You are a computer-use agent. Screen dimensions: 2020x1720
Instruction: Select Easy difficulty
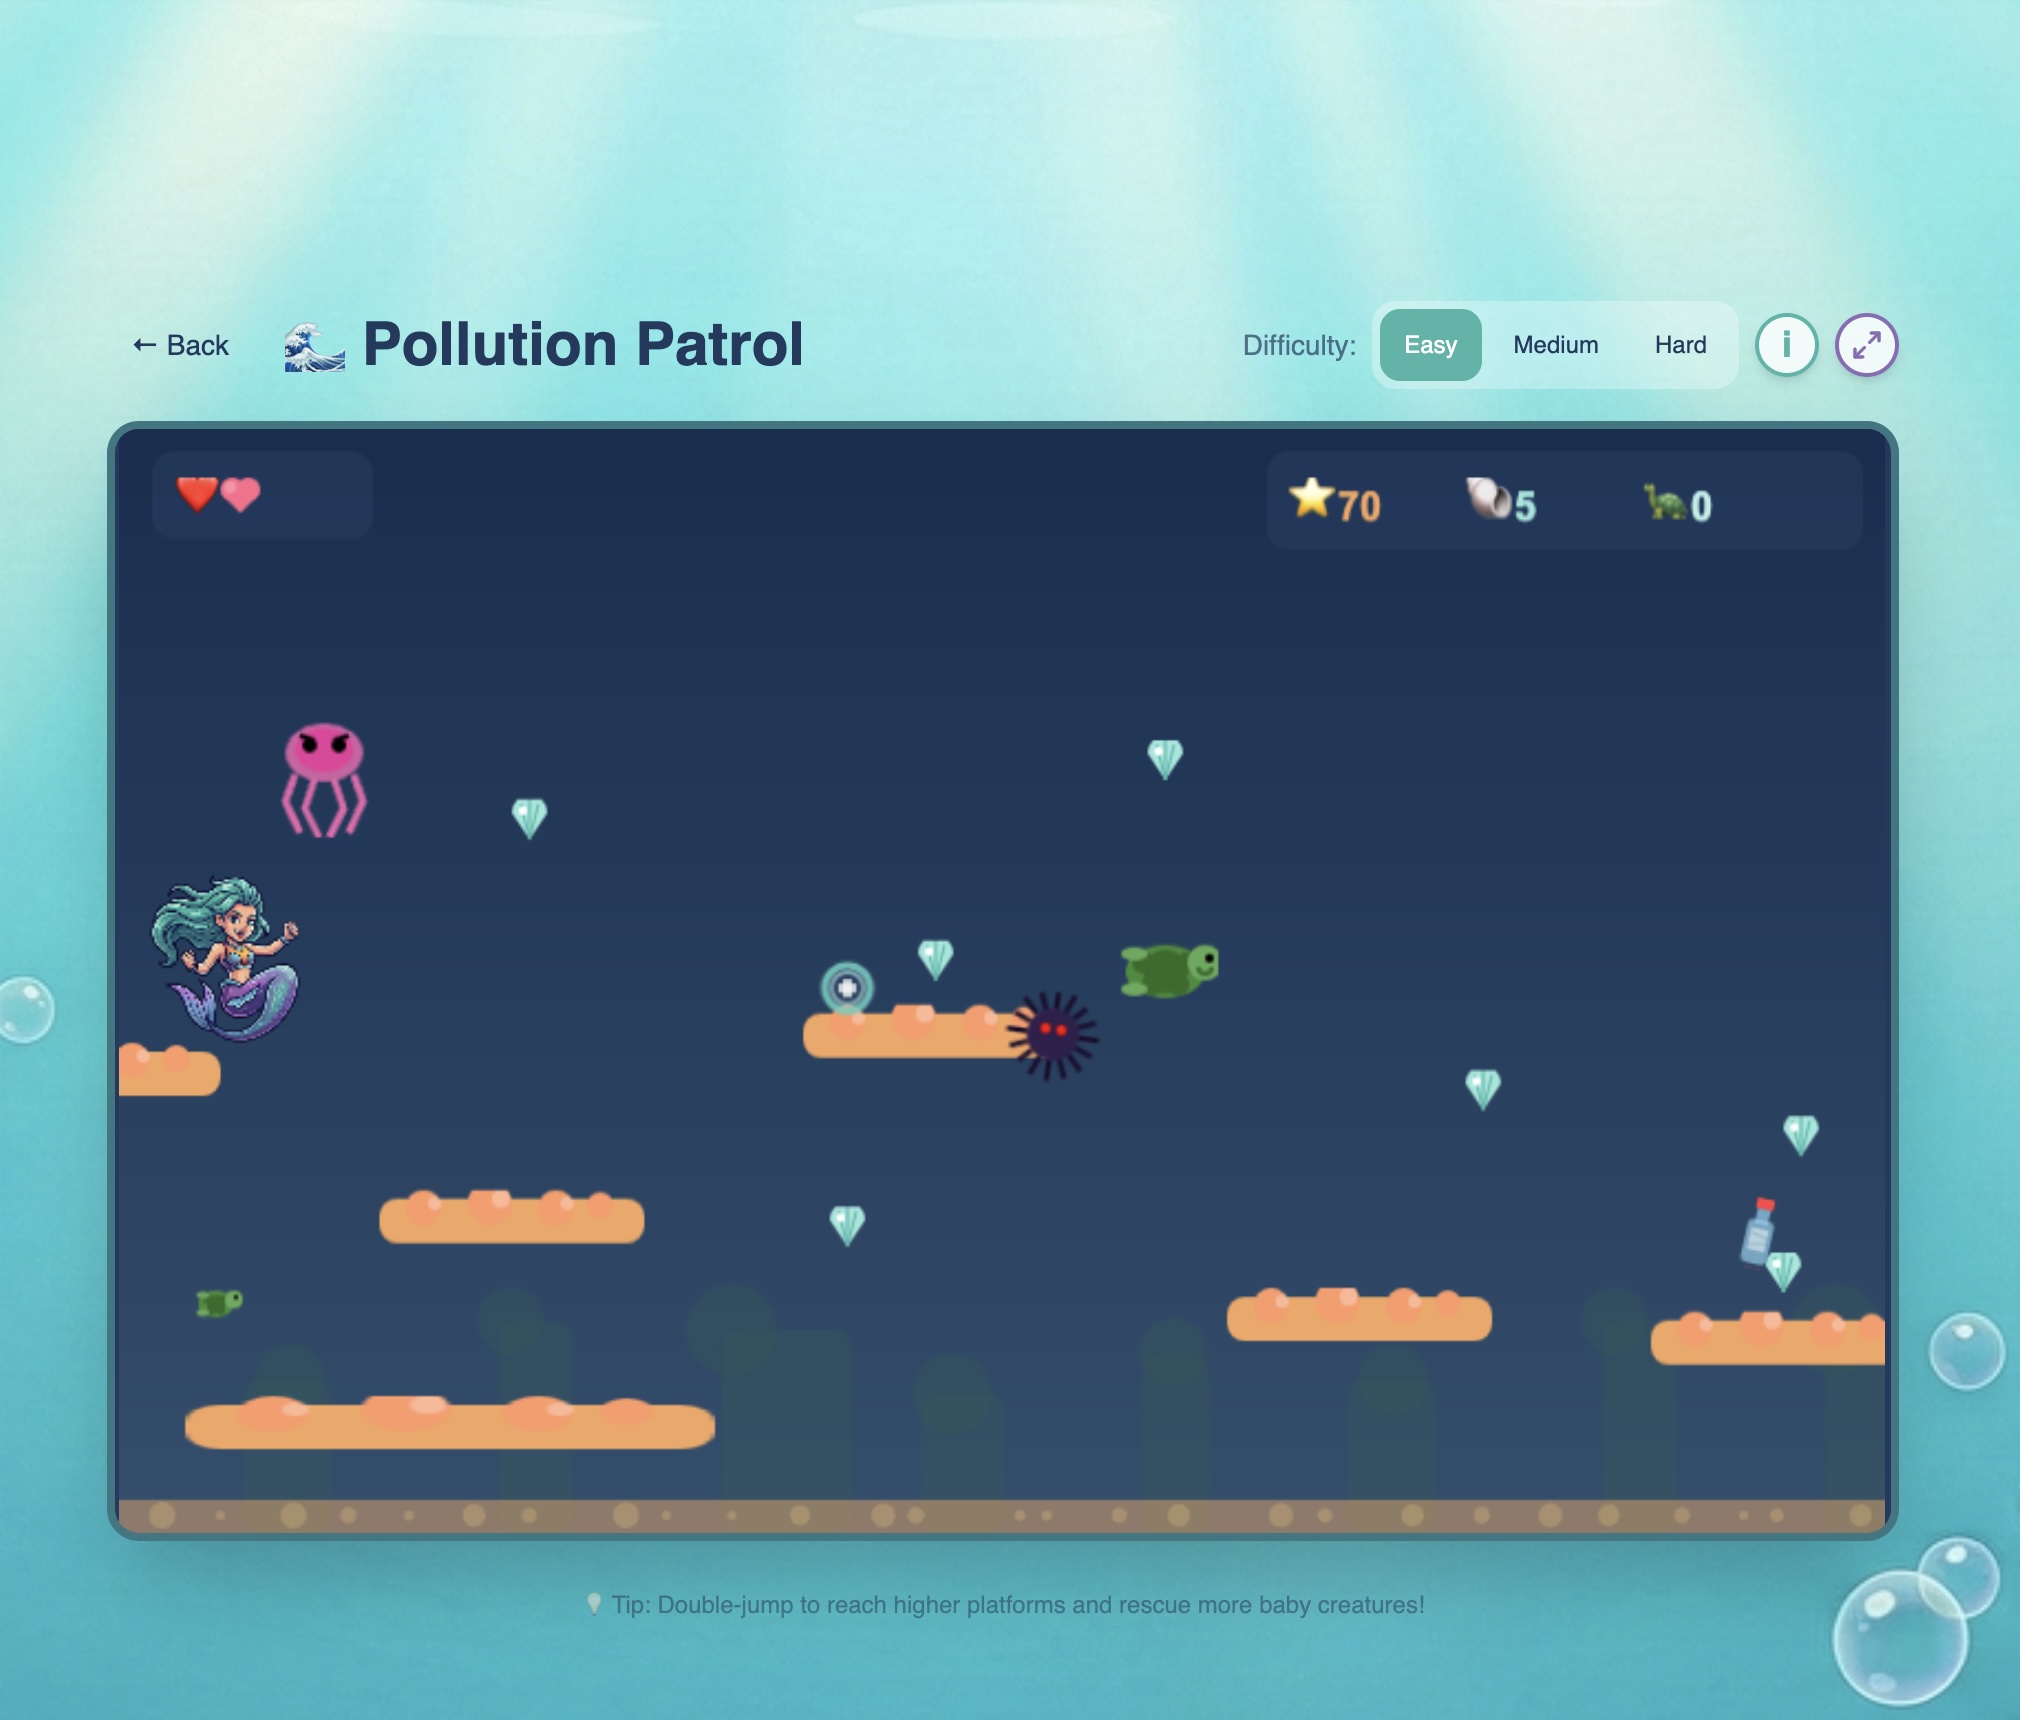[x=1430, y=345]
